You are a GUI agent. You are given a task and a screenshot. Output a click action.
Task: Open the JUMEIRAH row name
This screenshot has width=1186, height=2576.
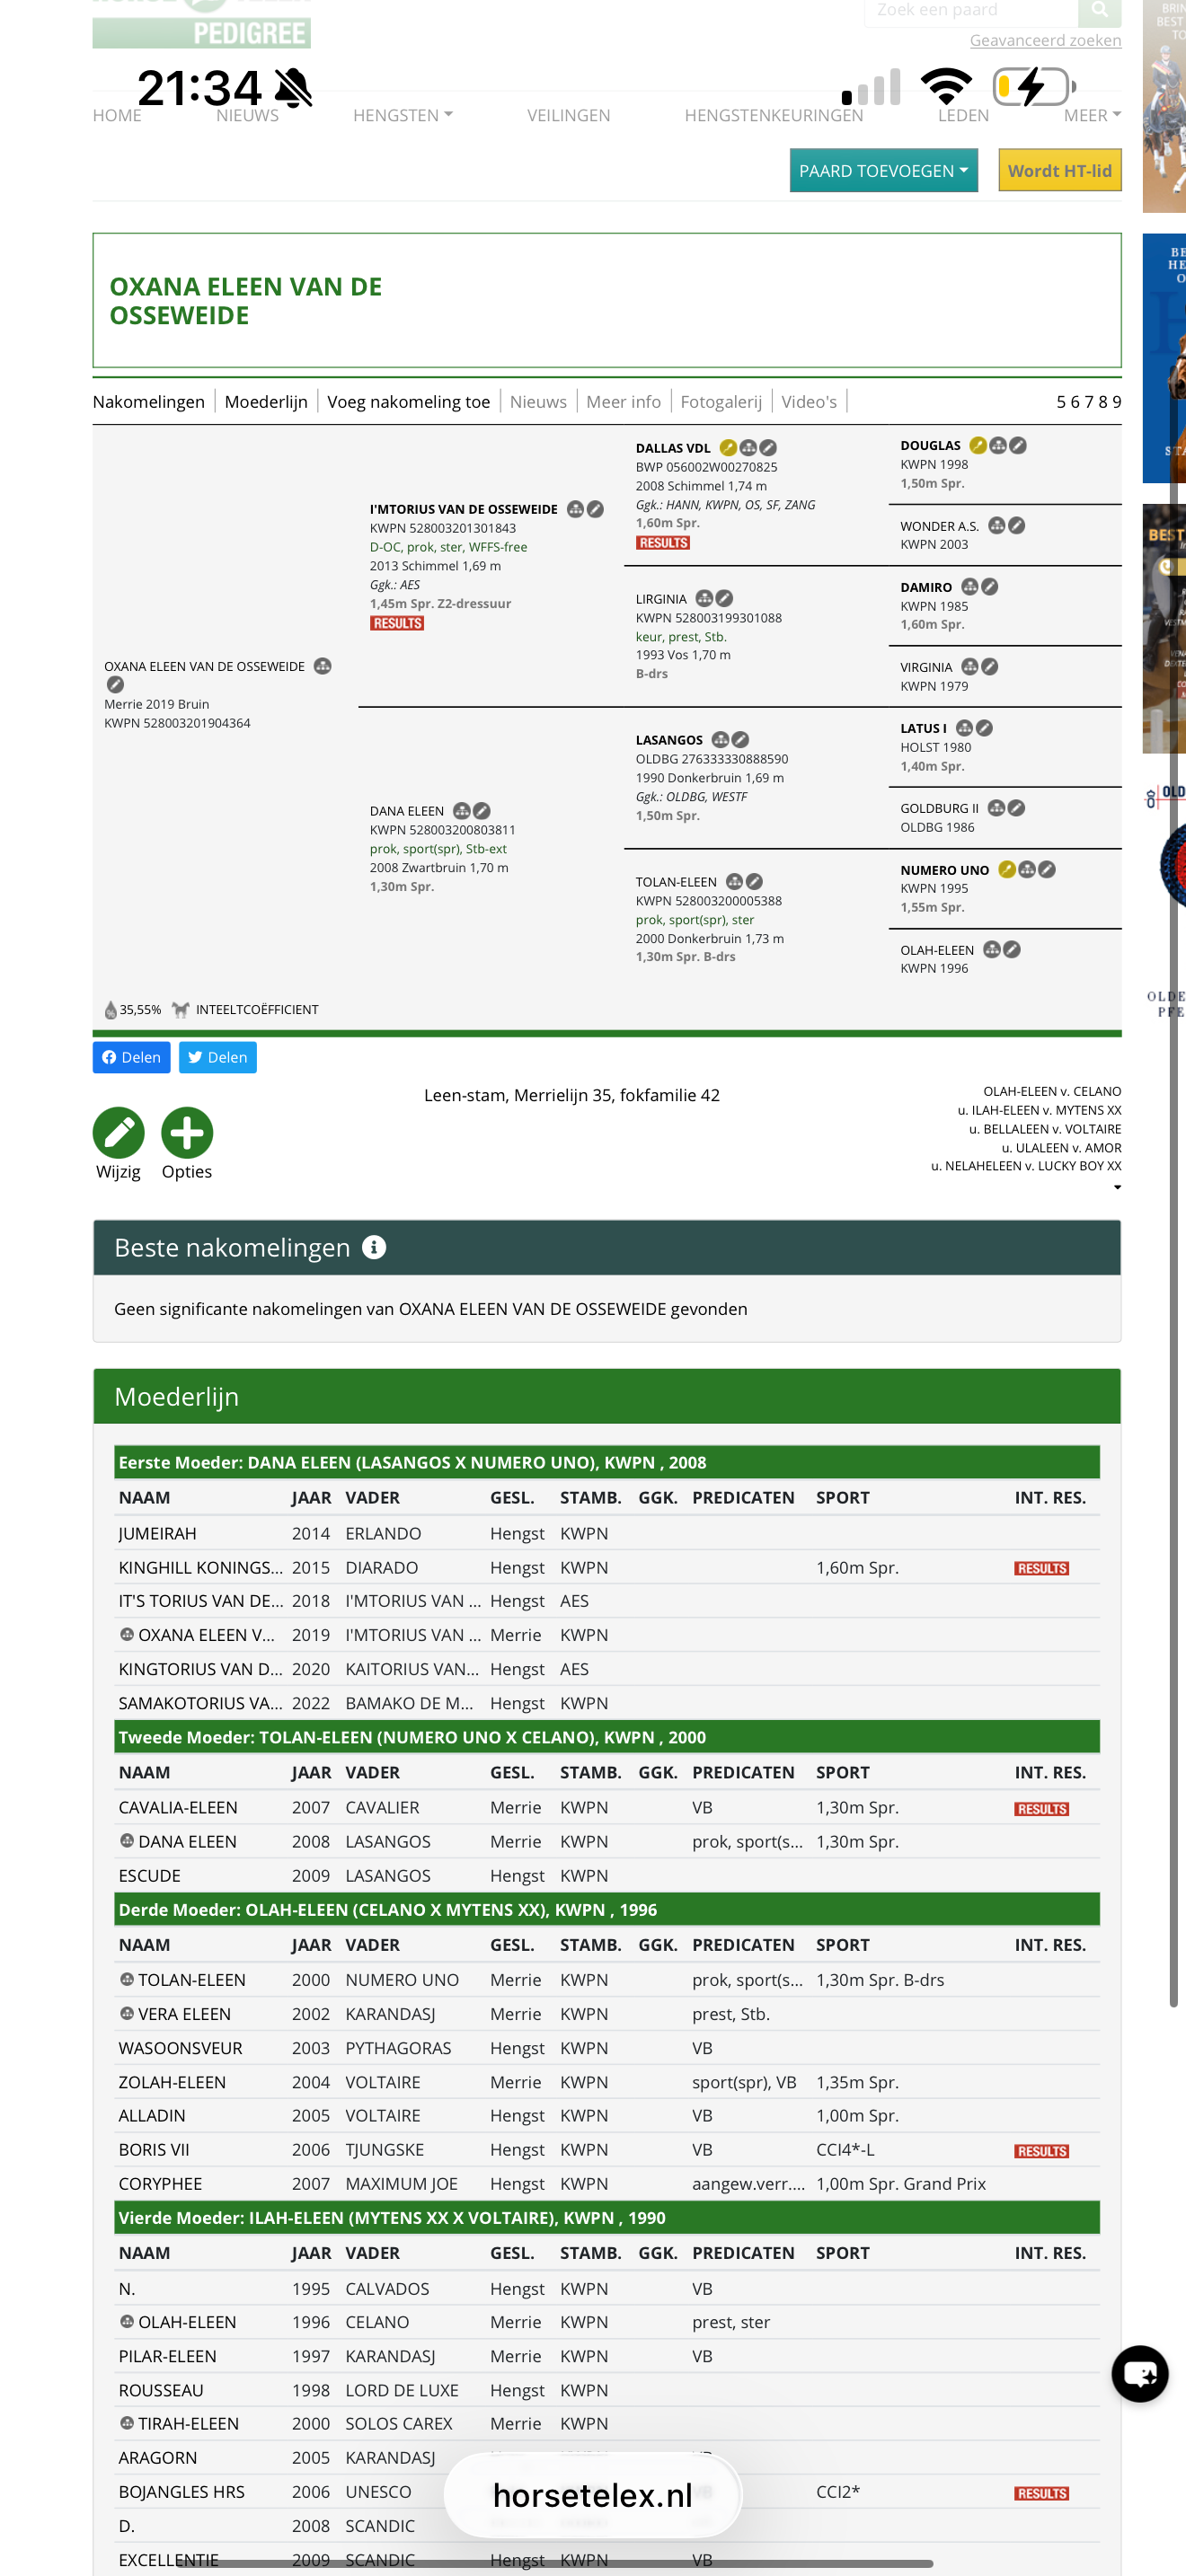[157, 1533]
